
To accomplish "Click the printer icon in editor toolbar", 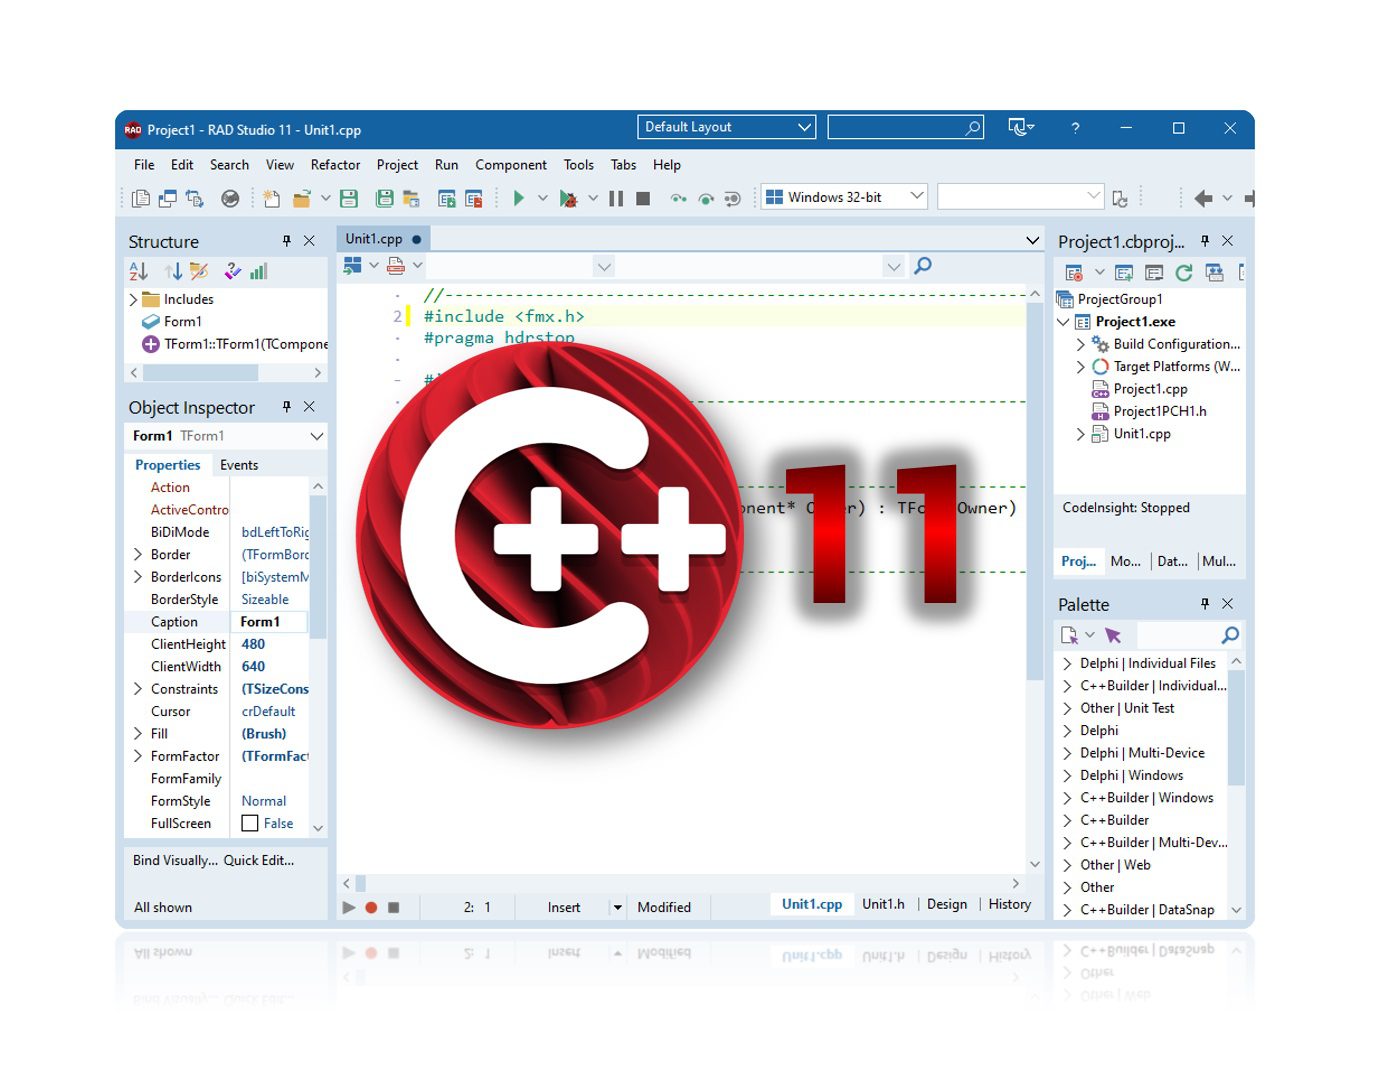I will click(x=396, y=265).
